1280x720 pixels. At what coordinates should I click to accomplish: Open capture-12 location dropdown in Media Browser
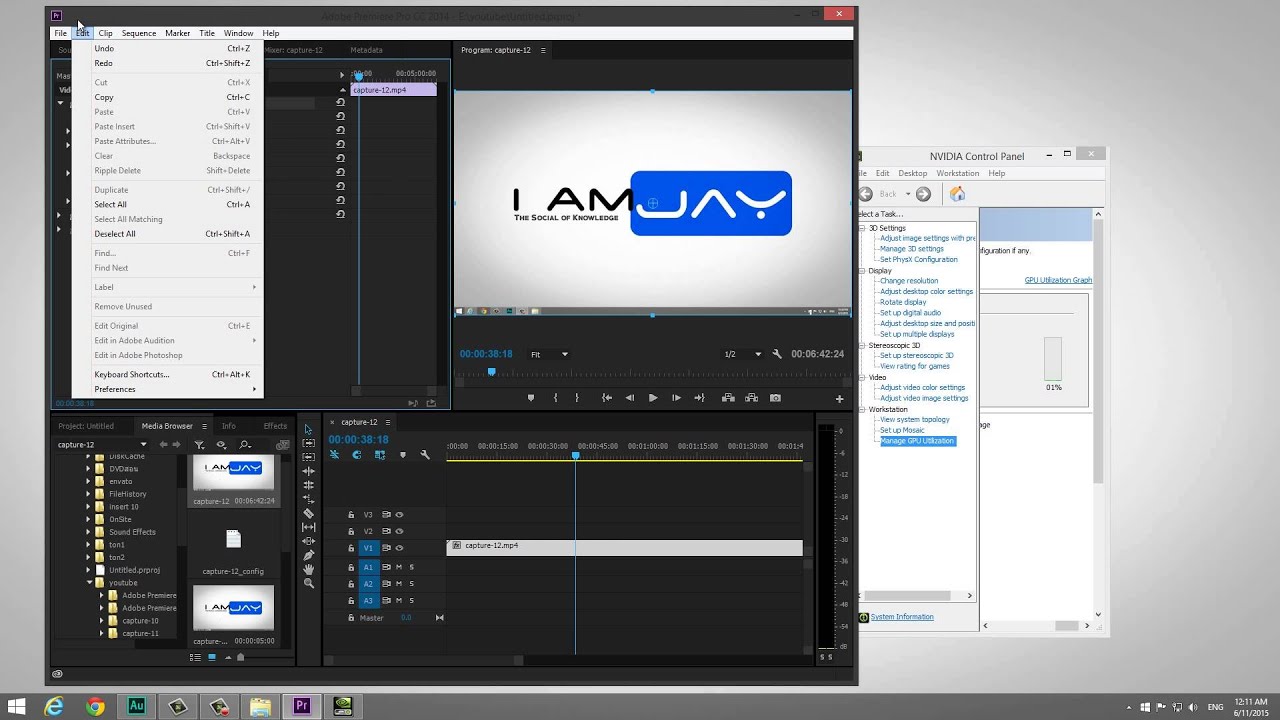coord(102,445)
